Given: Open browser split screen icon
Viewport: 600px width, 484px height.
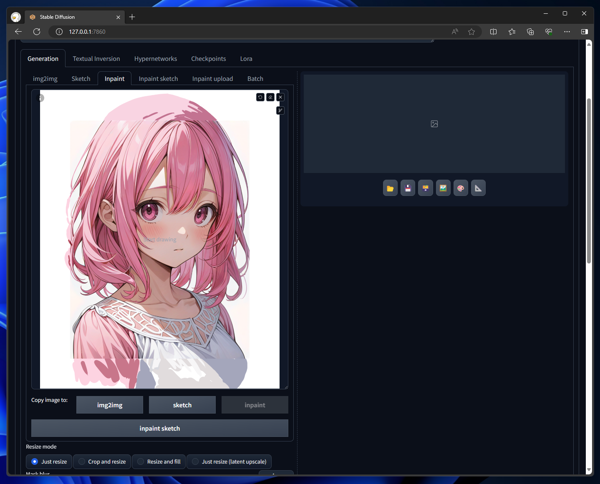Looking at the screenshot, I should pos(494,32).
